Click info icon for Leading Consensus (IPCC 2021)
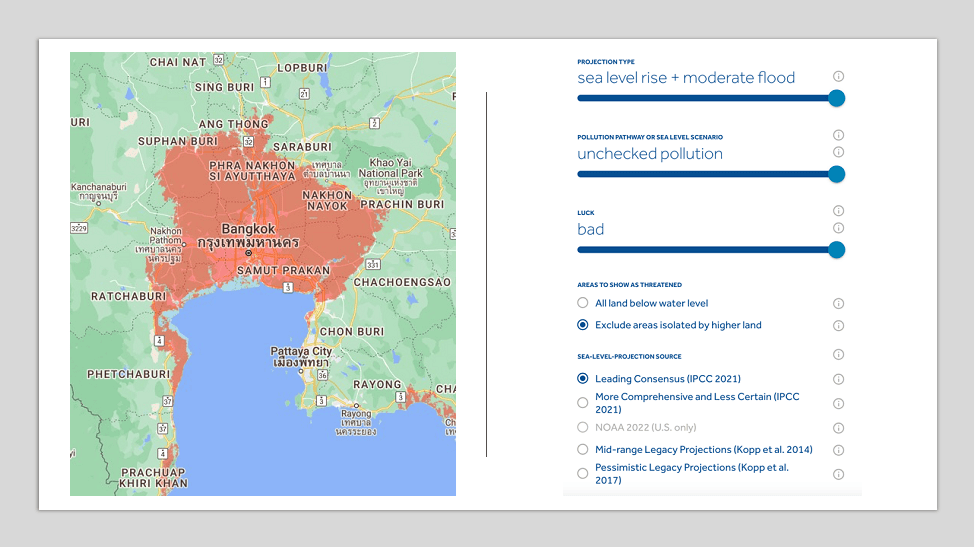975x548 pixels. 838,379
